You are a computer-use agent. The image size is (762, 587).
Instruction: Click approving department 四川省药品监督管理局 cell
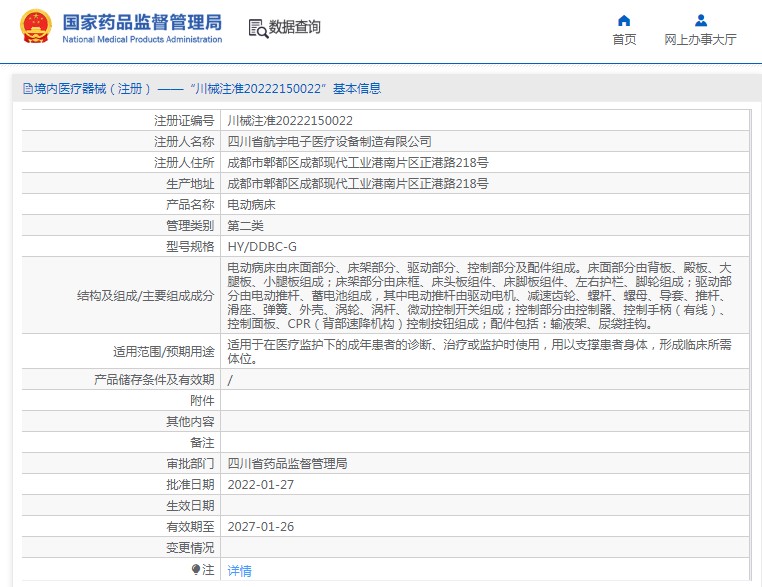[x=287, y=463]
